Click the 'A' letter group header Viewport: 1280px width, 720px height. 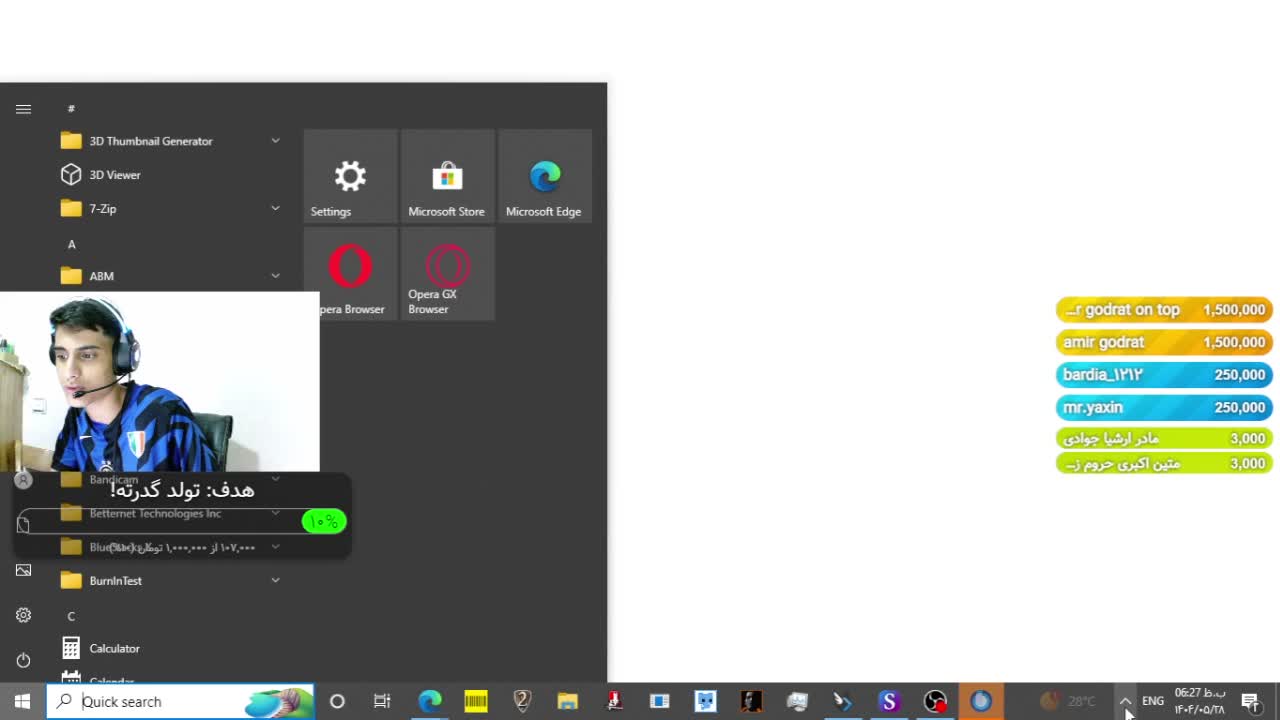71,244
